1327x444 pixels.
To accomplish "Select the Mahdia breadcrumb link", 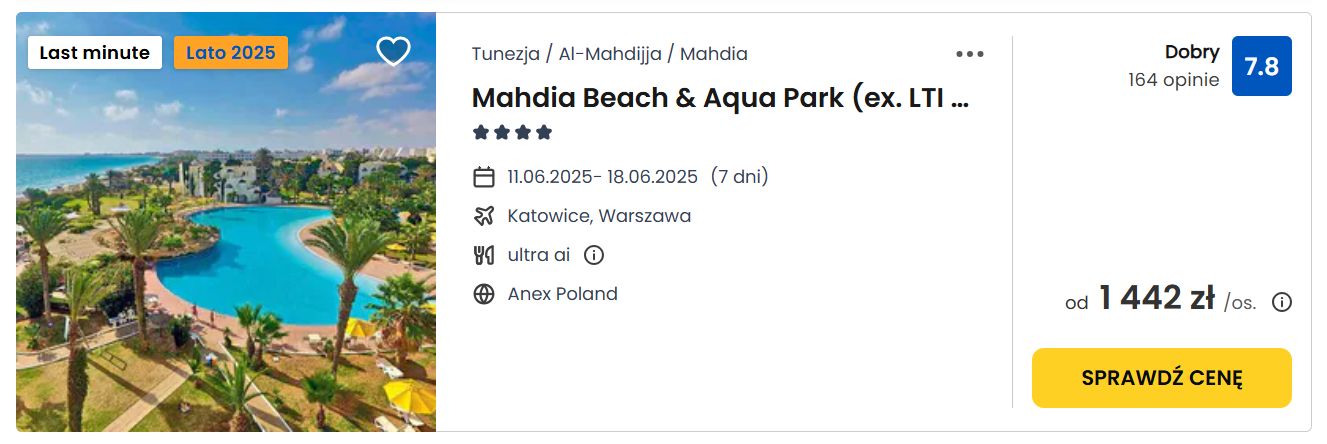I will coord(714,54).
